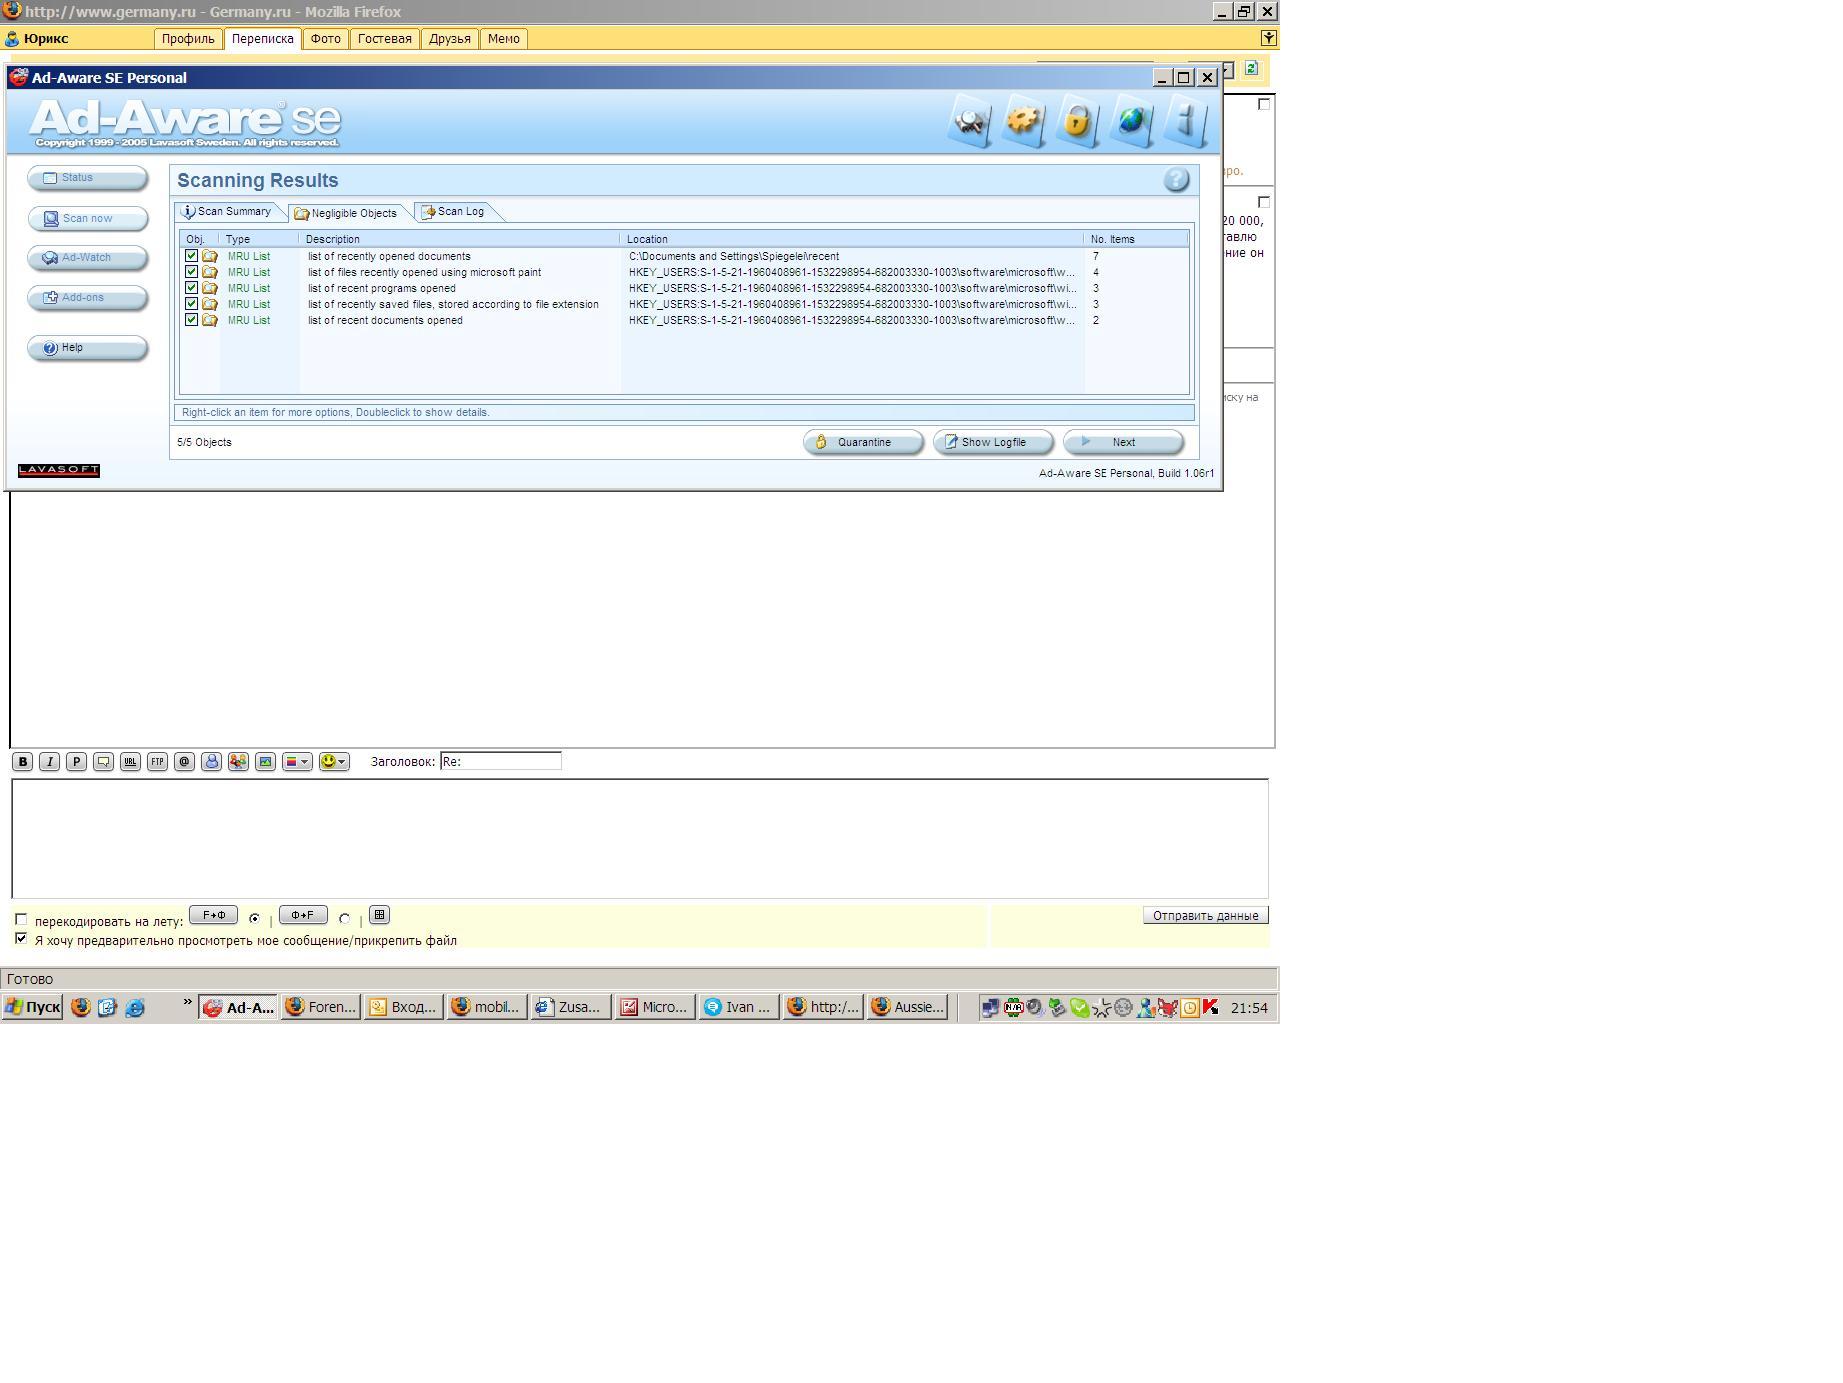Open the Фото tab on germany.ru

(325, 39)
